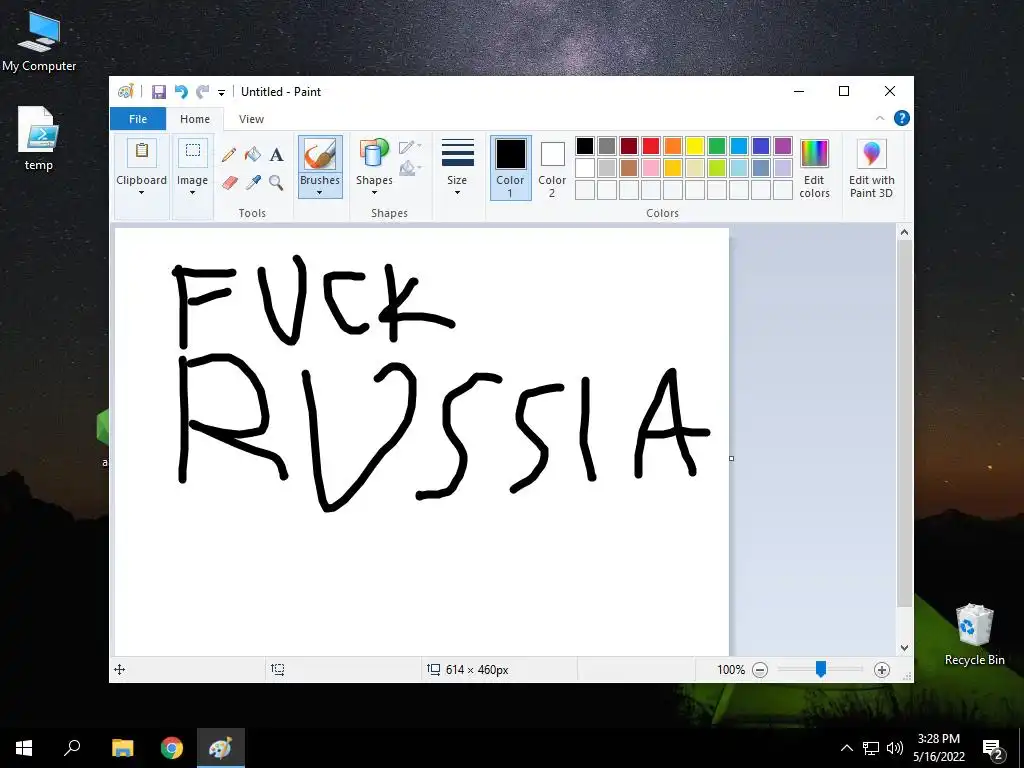Click the taskbar search magnifier
Viewport: 1024px width, 768px height.
[72, 748]
